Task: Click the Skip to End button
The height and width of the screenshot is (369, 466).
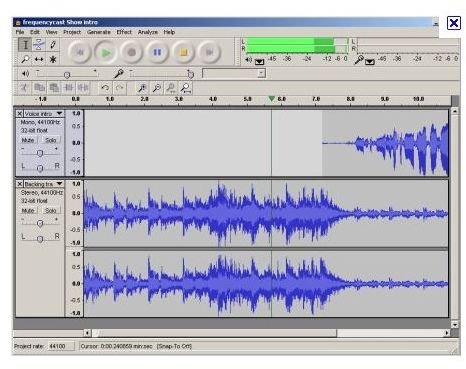Action: click(x=209, y=52)
